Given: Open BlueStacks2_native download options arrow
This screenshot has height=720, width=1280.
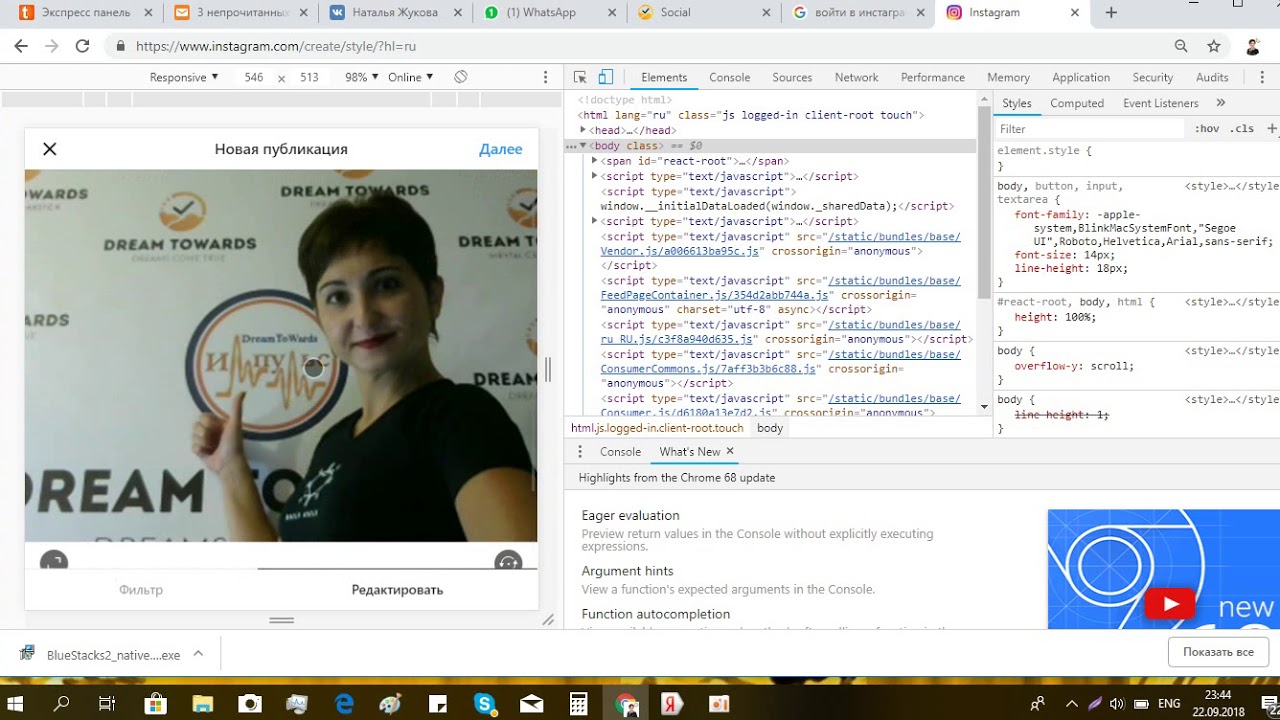Looking at the screenshot, I should (x=198, y=654).
